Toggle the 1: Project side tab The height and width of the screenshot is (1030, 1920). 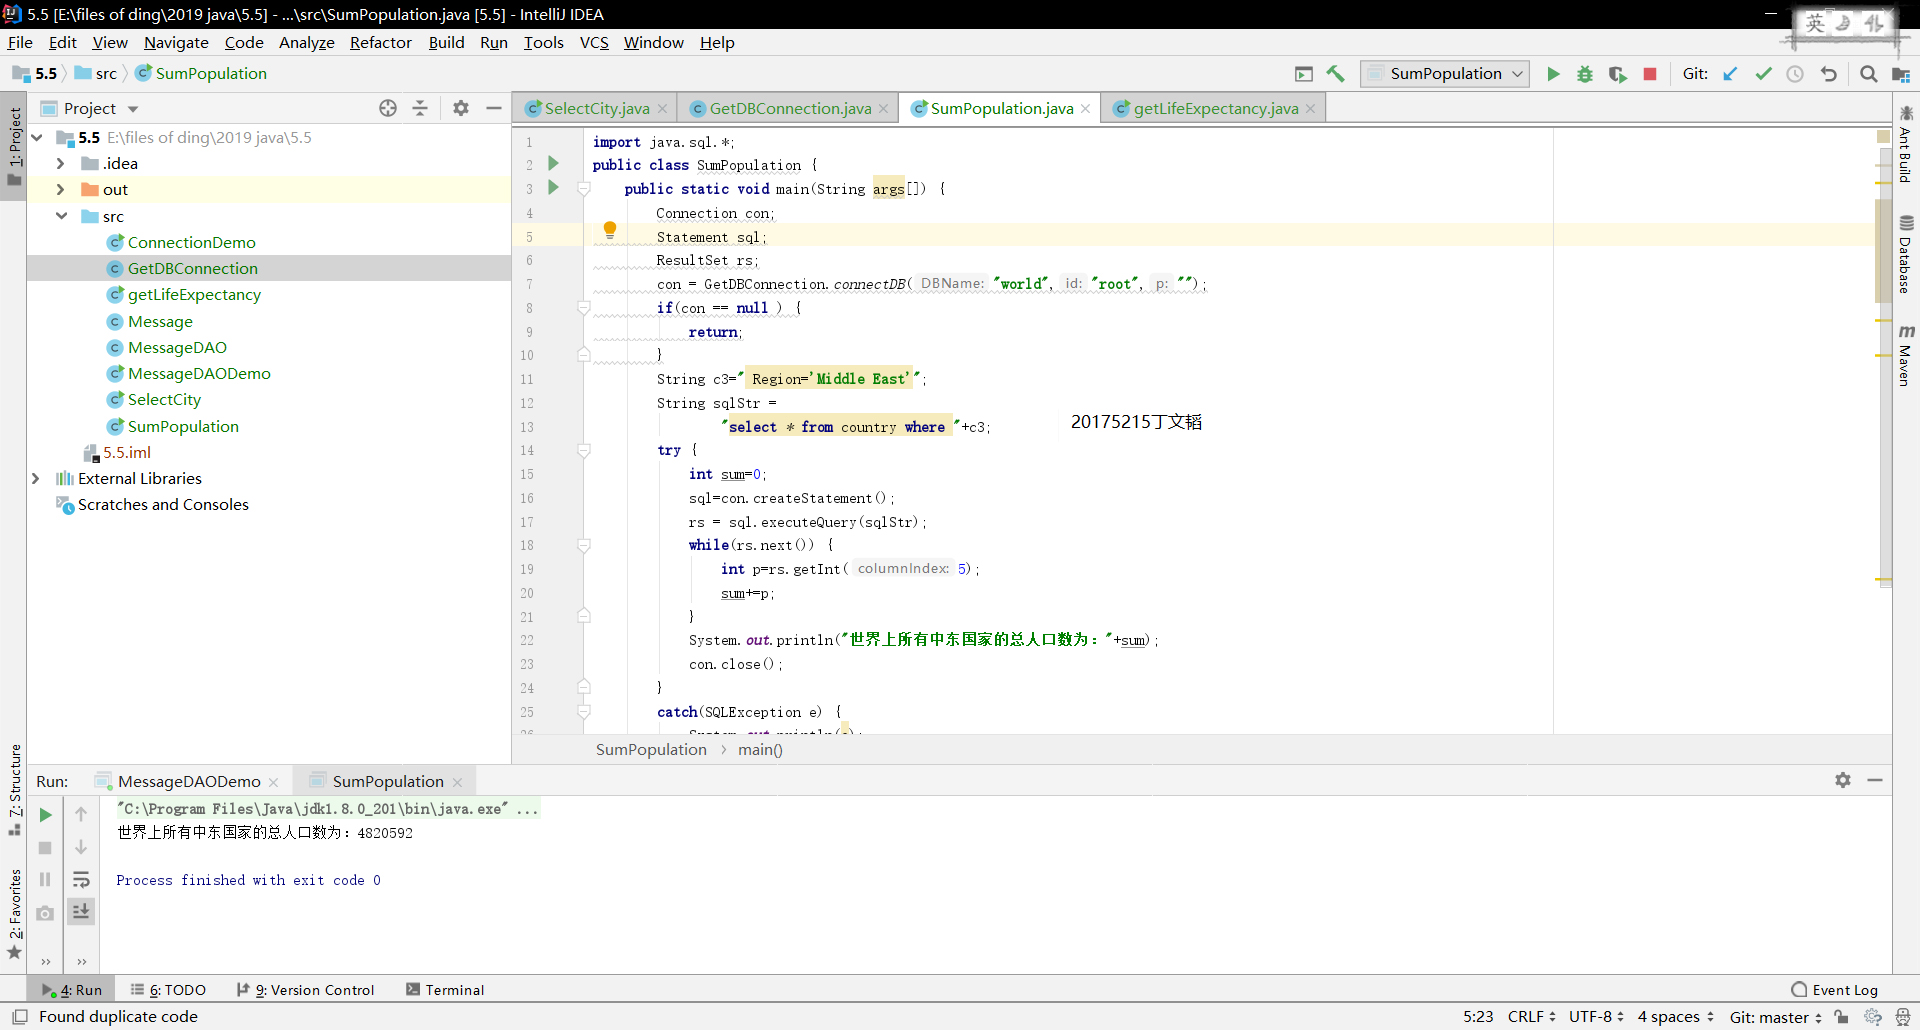tap(14, 147)
